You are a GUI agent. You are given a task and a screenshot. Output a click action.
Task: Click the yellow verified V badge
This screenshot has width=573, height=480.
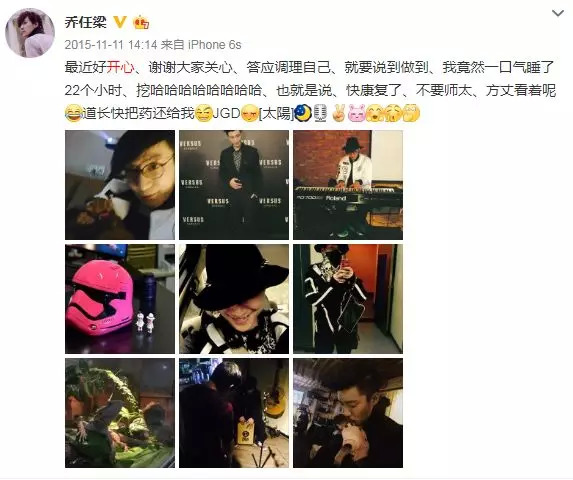120,22
